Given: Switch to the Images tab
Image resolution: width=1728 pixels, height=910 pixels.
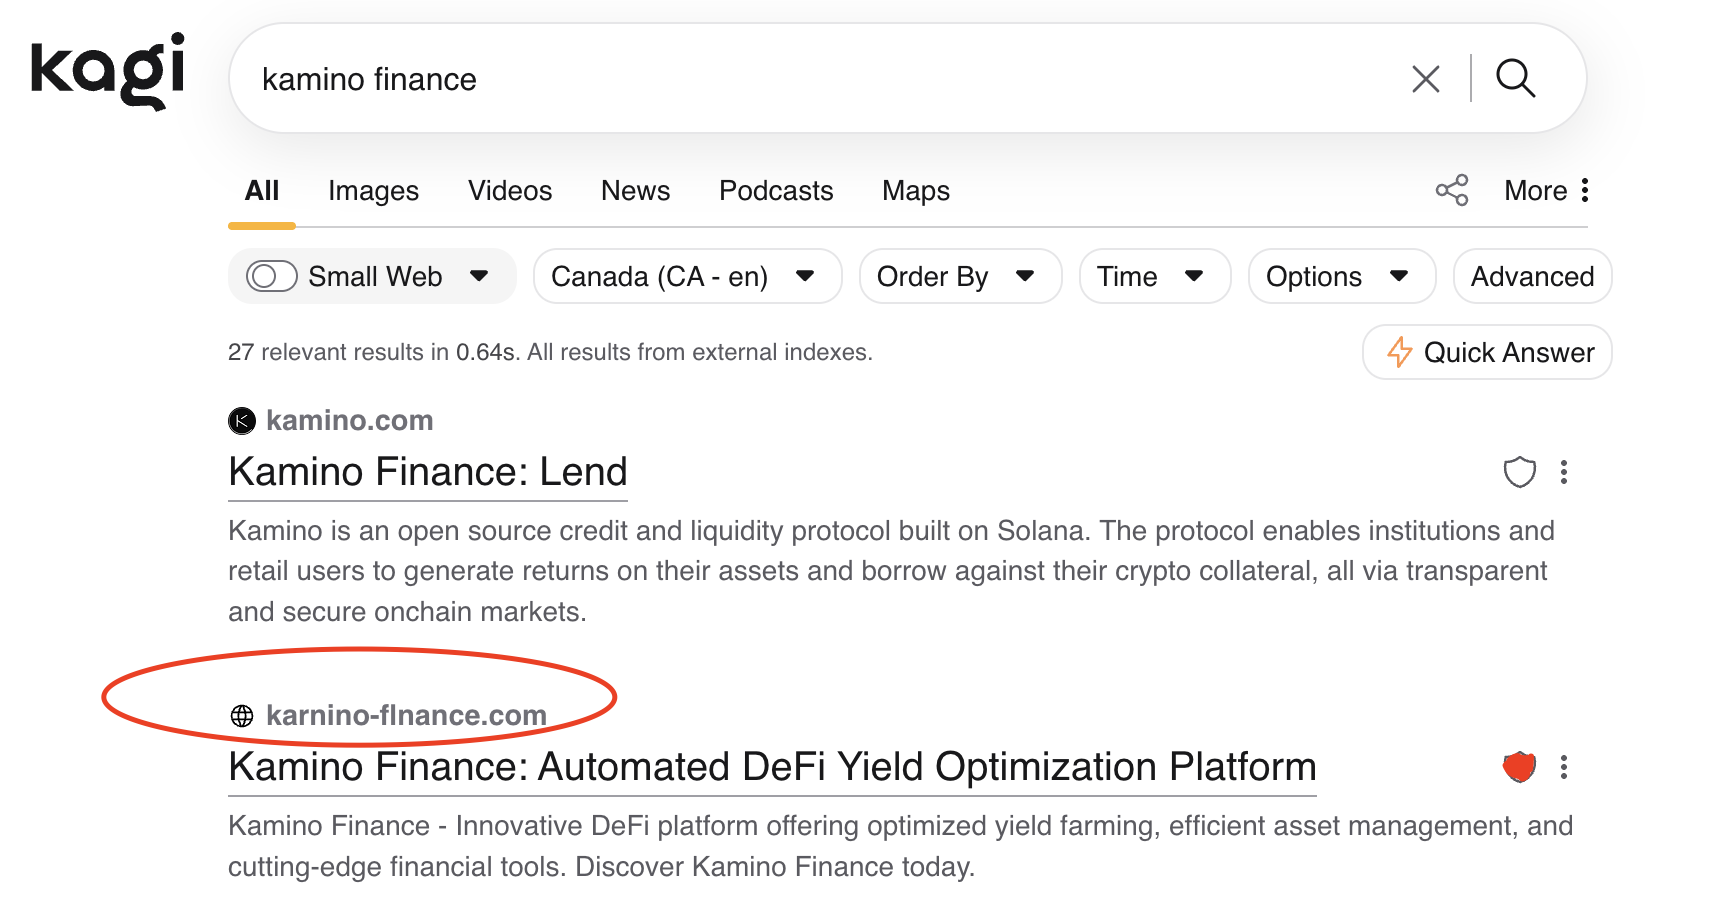Looking at the screenshot, I should tap(373, 191).
